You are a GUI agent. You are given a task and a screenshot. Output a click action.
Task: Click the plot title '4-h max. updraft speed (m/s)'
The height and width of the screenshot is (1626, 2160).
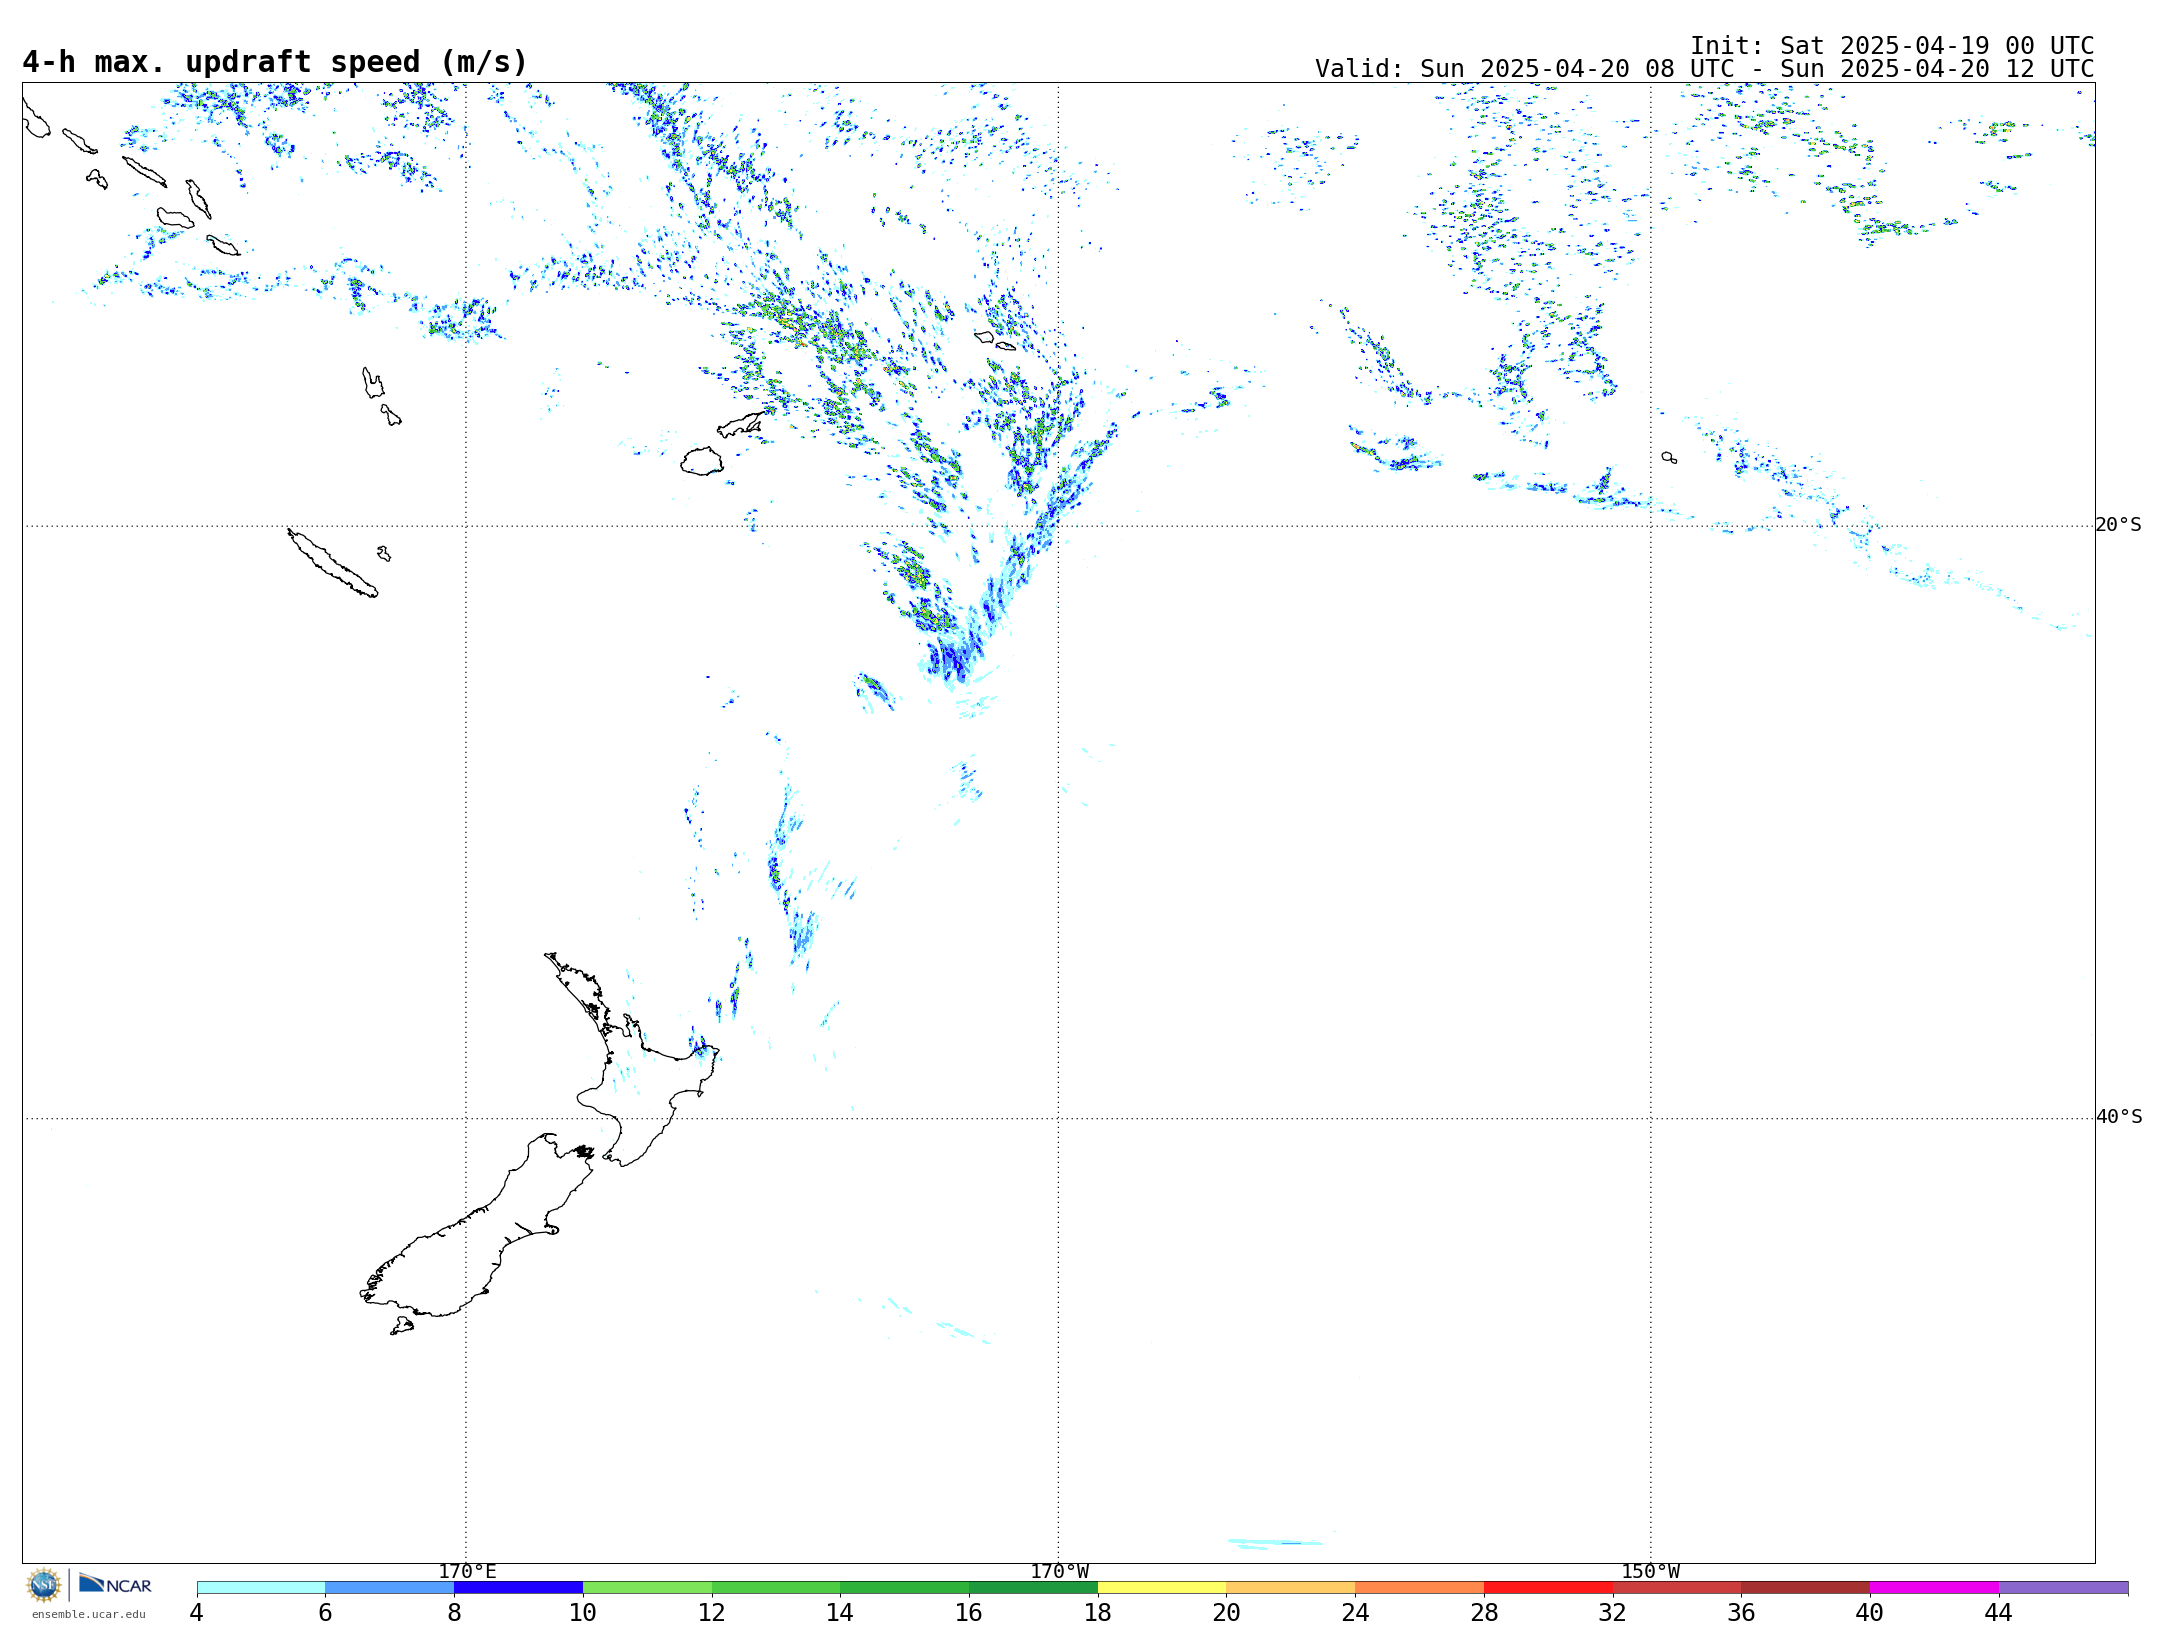pyautogui.click(x=275, y=62)
